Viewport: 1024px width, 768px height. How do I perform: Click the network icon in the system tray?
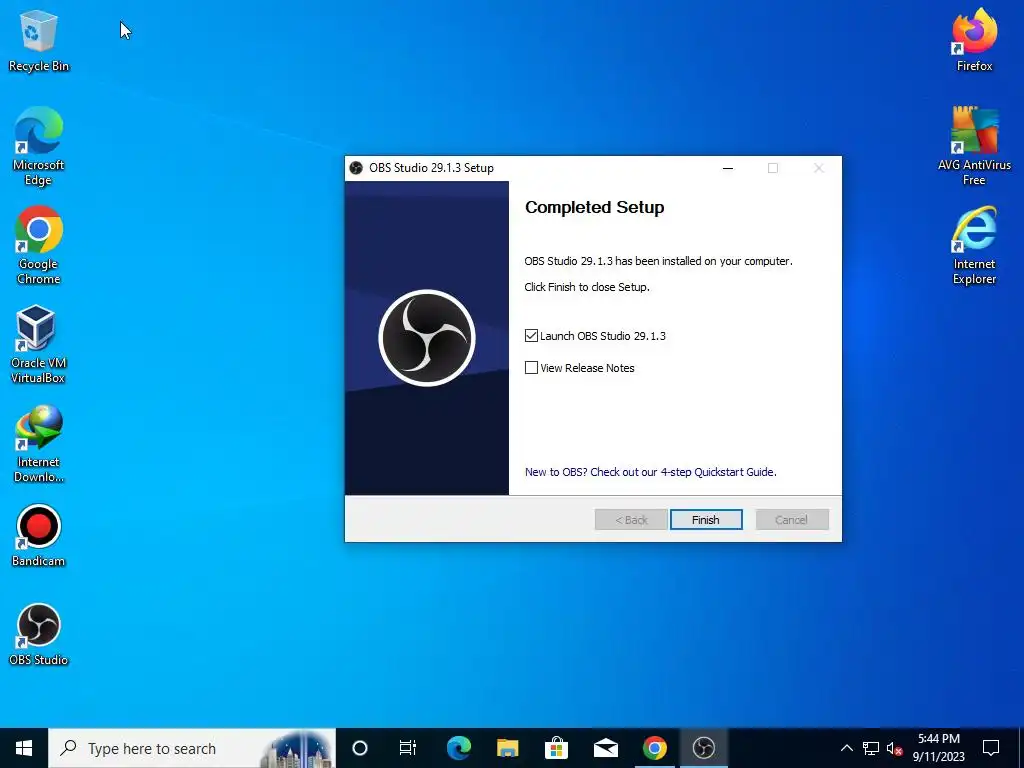tap(871, 748)
